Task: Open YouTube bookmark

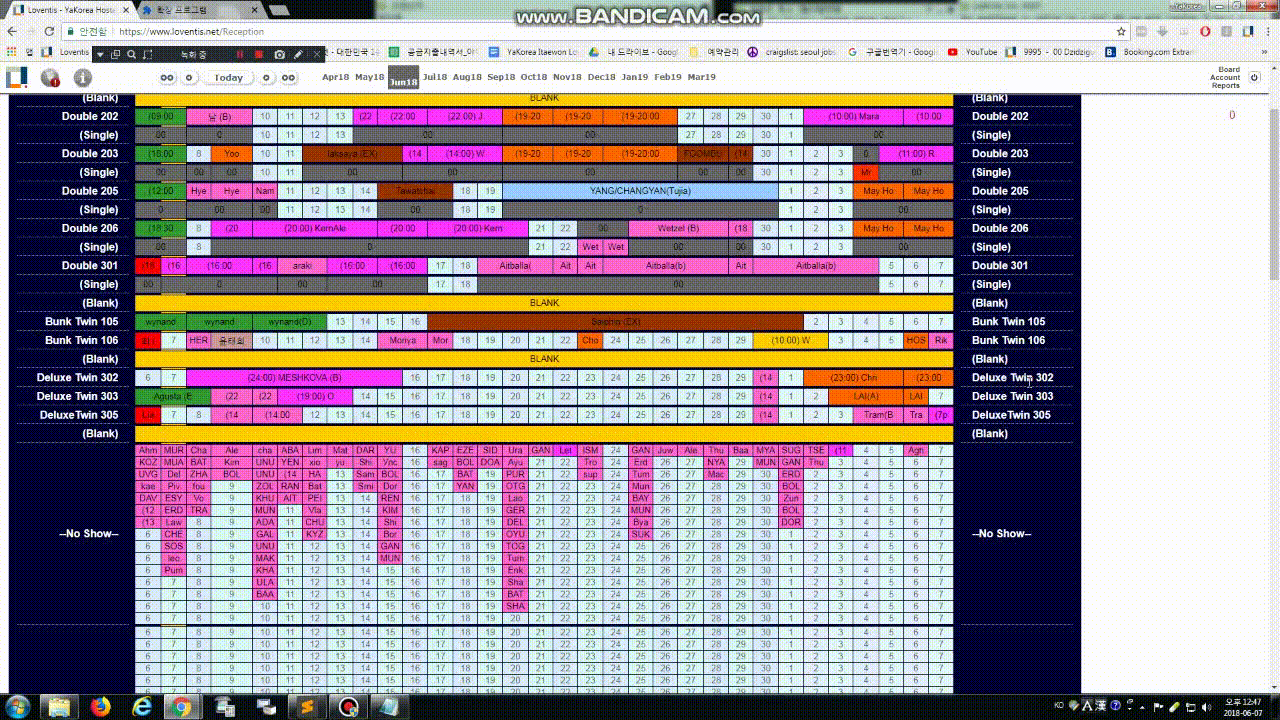Action: [972, 52]
